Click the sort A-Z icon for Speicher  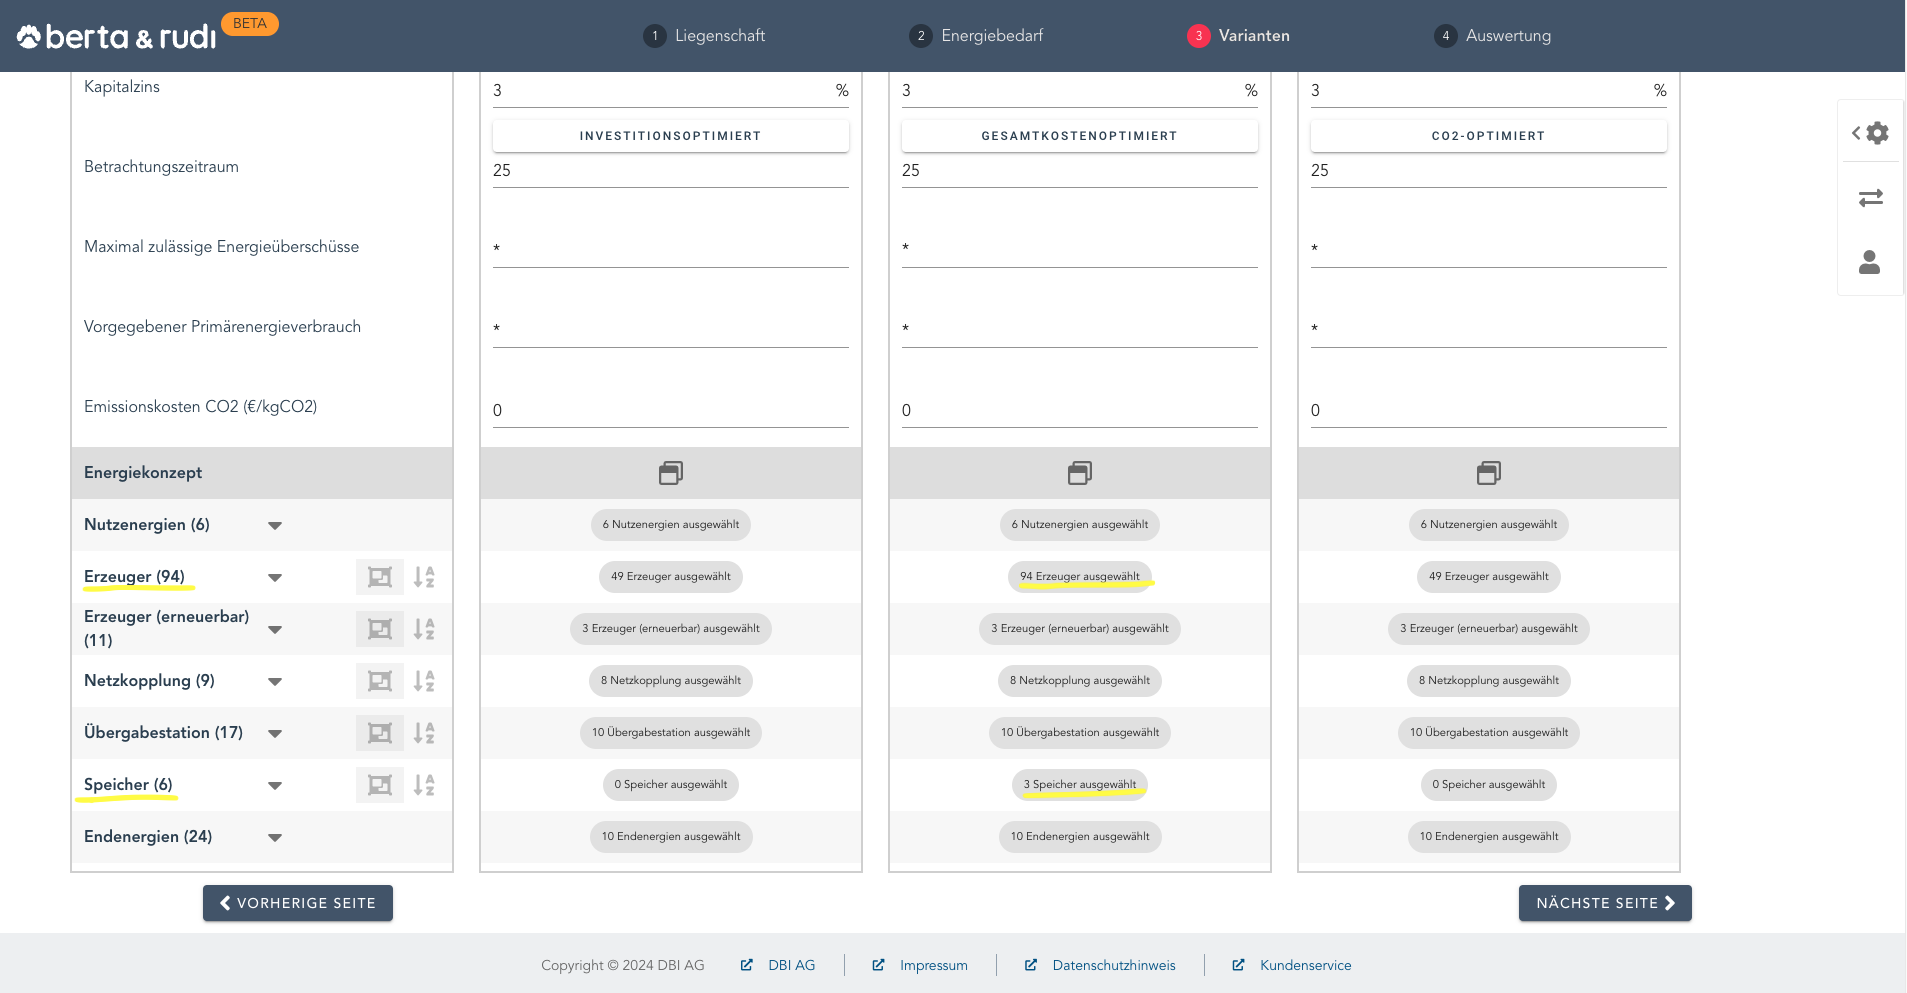tap(424, 785)
